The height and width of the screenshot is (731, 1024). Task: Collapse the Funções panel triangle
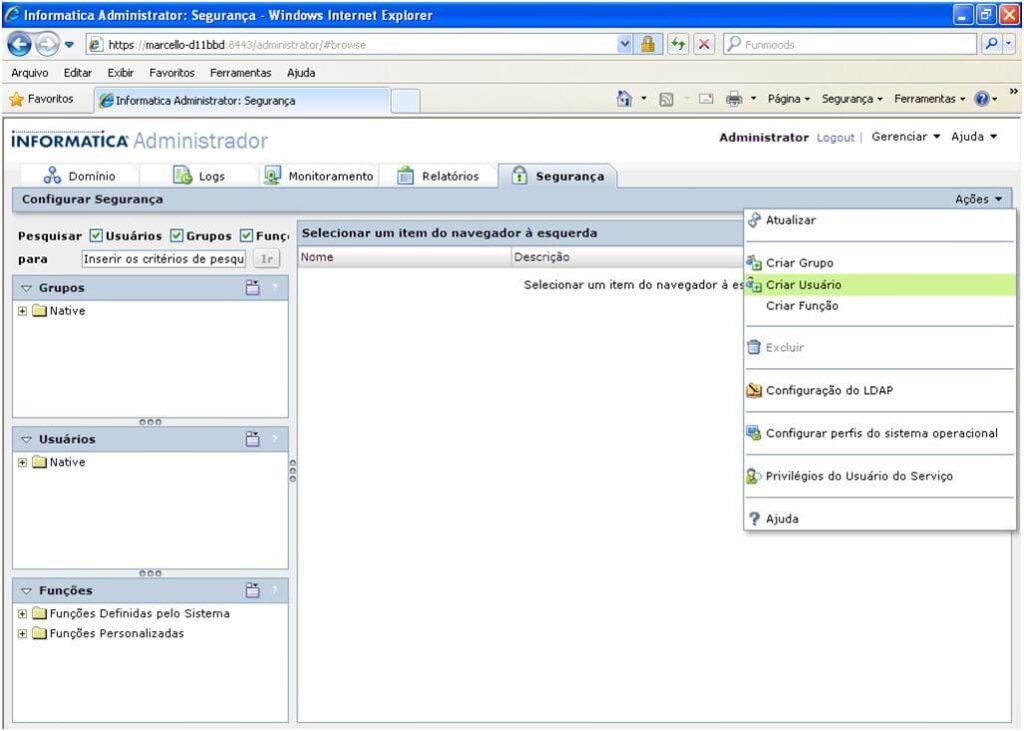[26, 591]
